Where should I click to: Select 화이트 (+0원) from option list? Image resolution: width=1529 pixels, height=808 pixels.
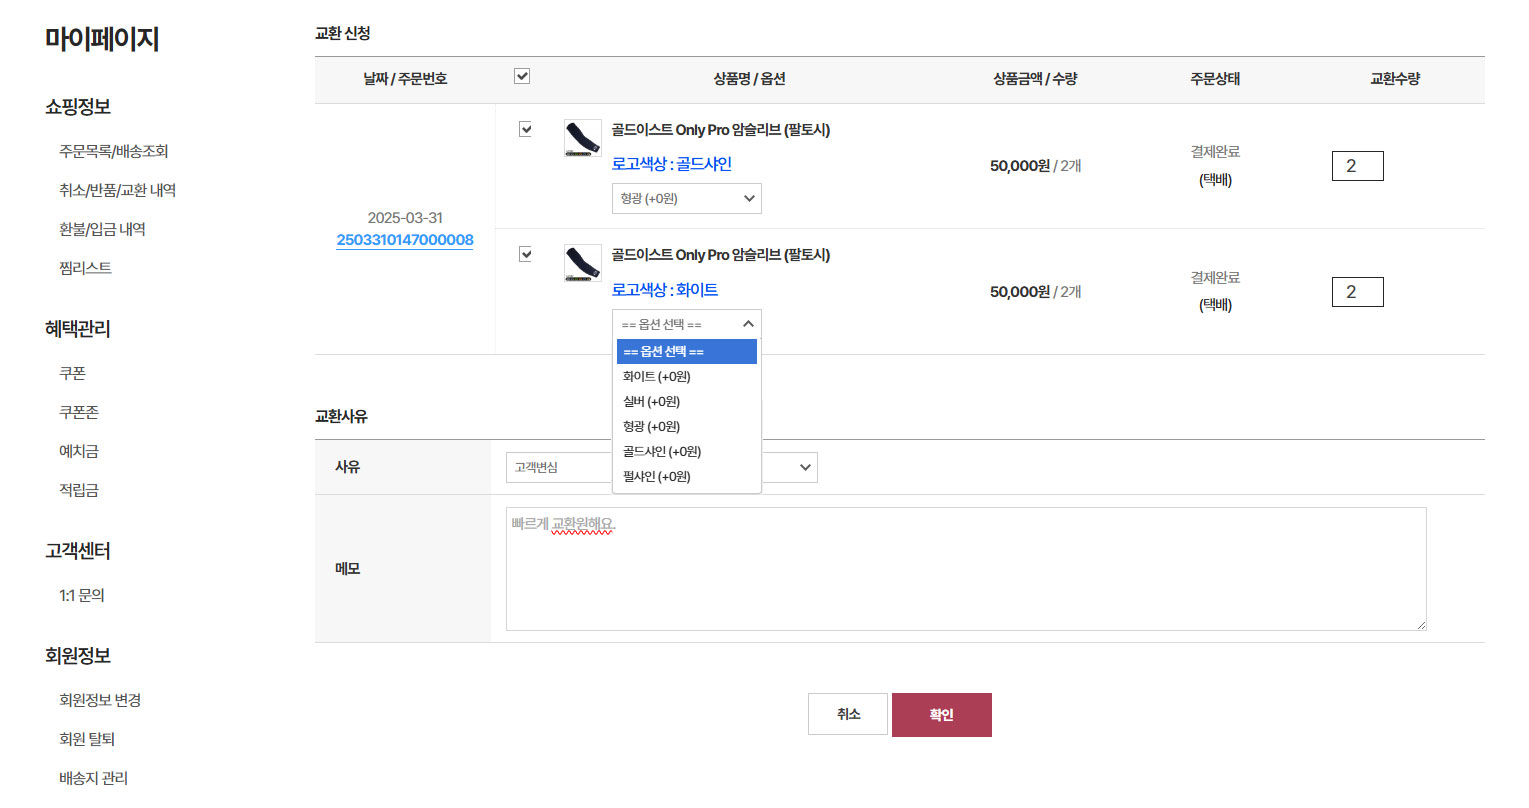pos(687,377)
